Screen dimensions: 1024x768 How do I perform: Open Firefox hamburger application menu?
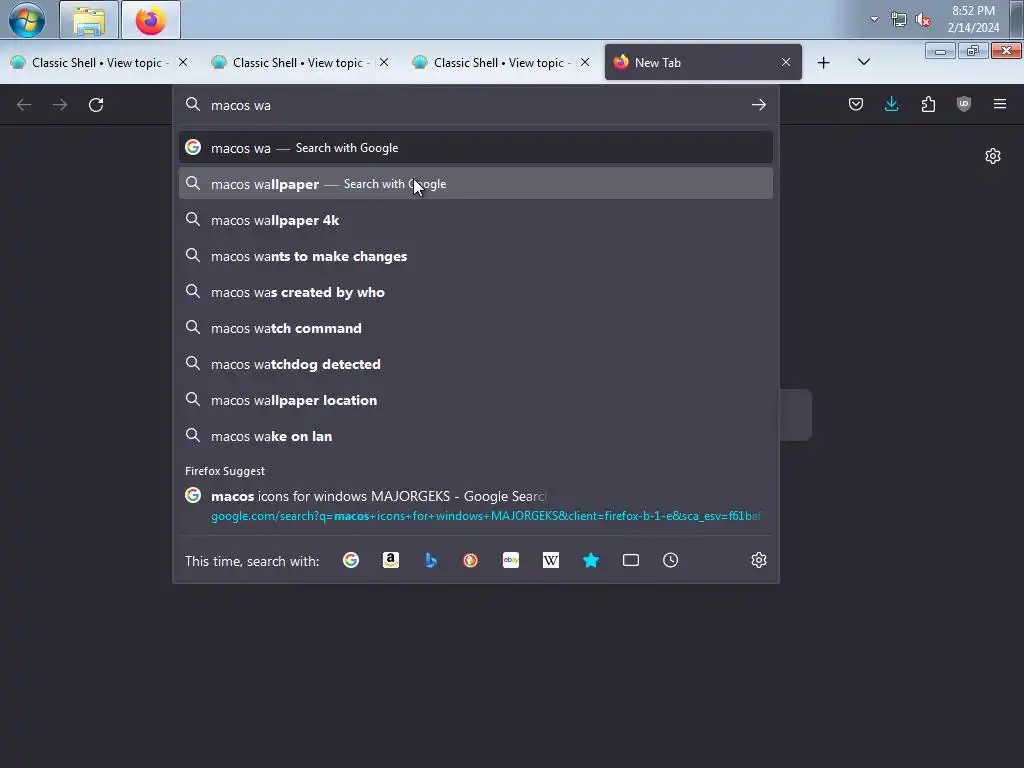point(1000,104)
